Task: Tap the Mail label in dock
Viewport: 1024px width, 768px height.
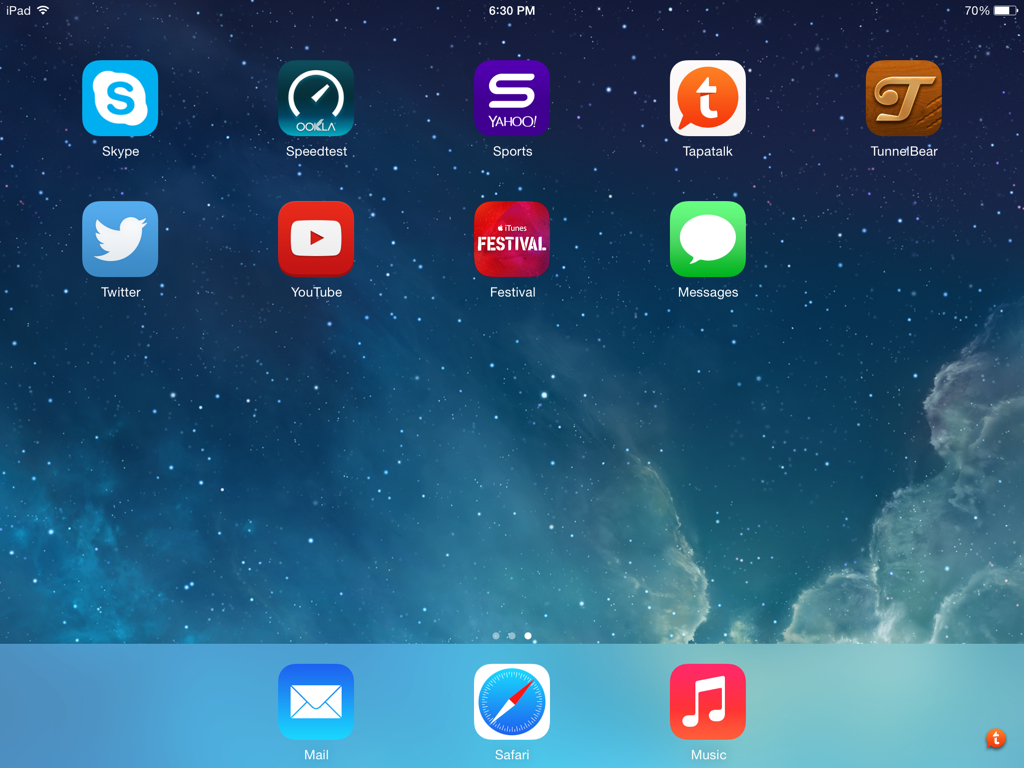Action: [316, 755]
